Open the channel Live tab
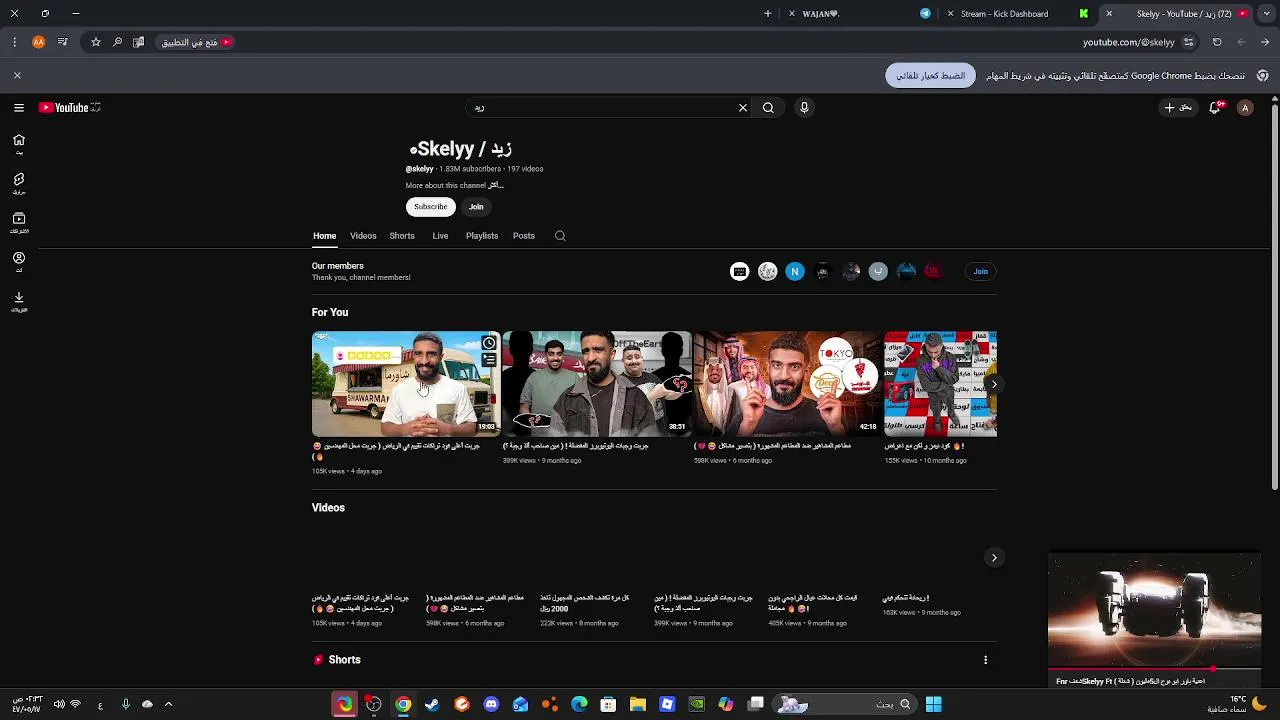 tap(440, 236)
